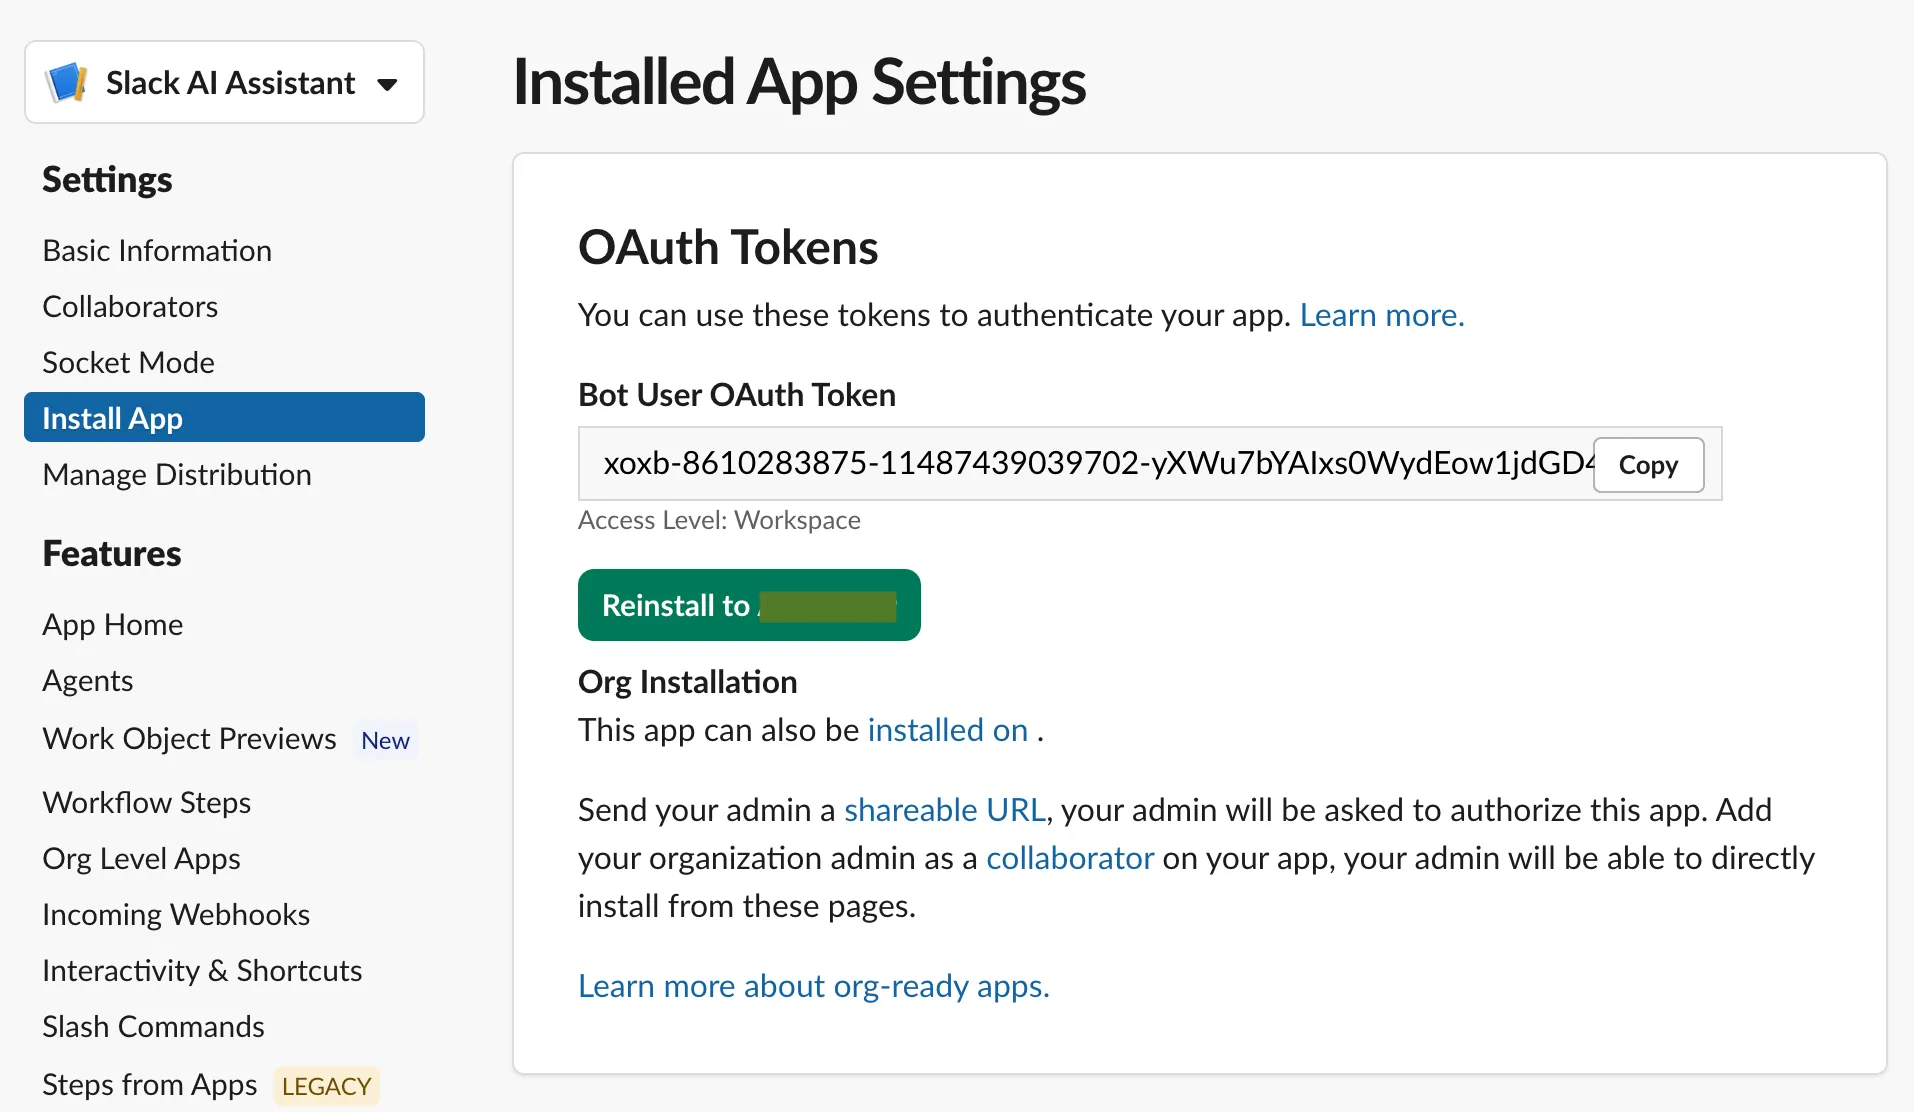Viewport: 1914px width, 1112px height.
Task: Click the shareable URL link
Action: [x=945, y=810]
